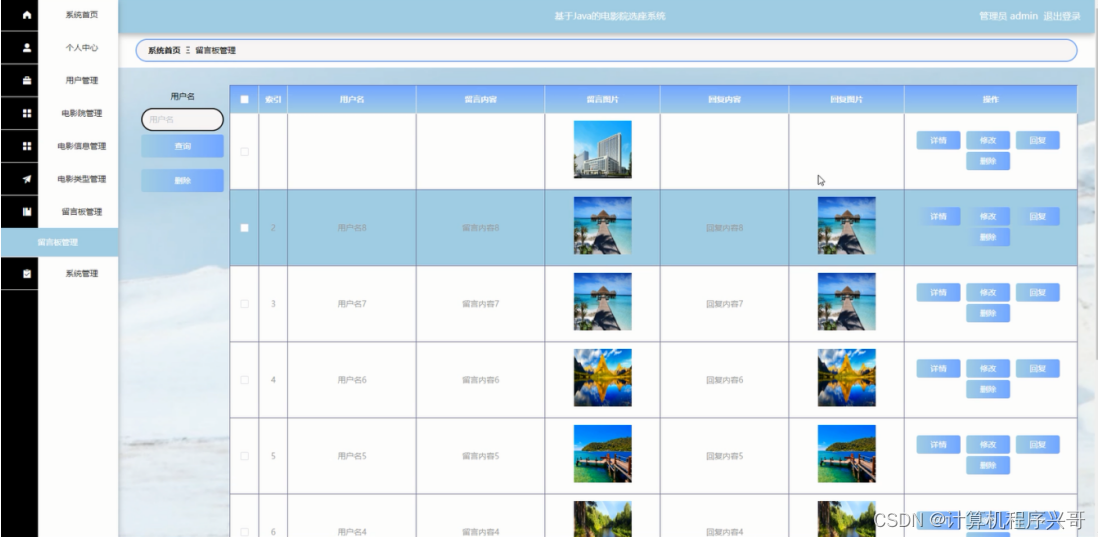Click 删除 for row 用户名8
Viewport: 1101px width, 540px height.
point(988,237)
